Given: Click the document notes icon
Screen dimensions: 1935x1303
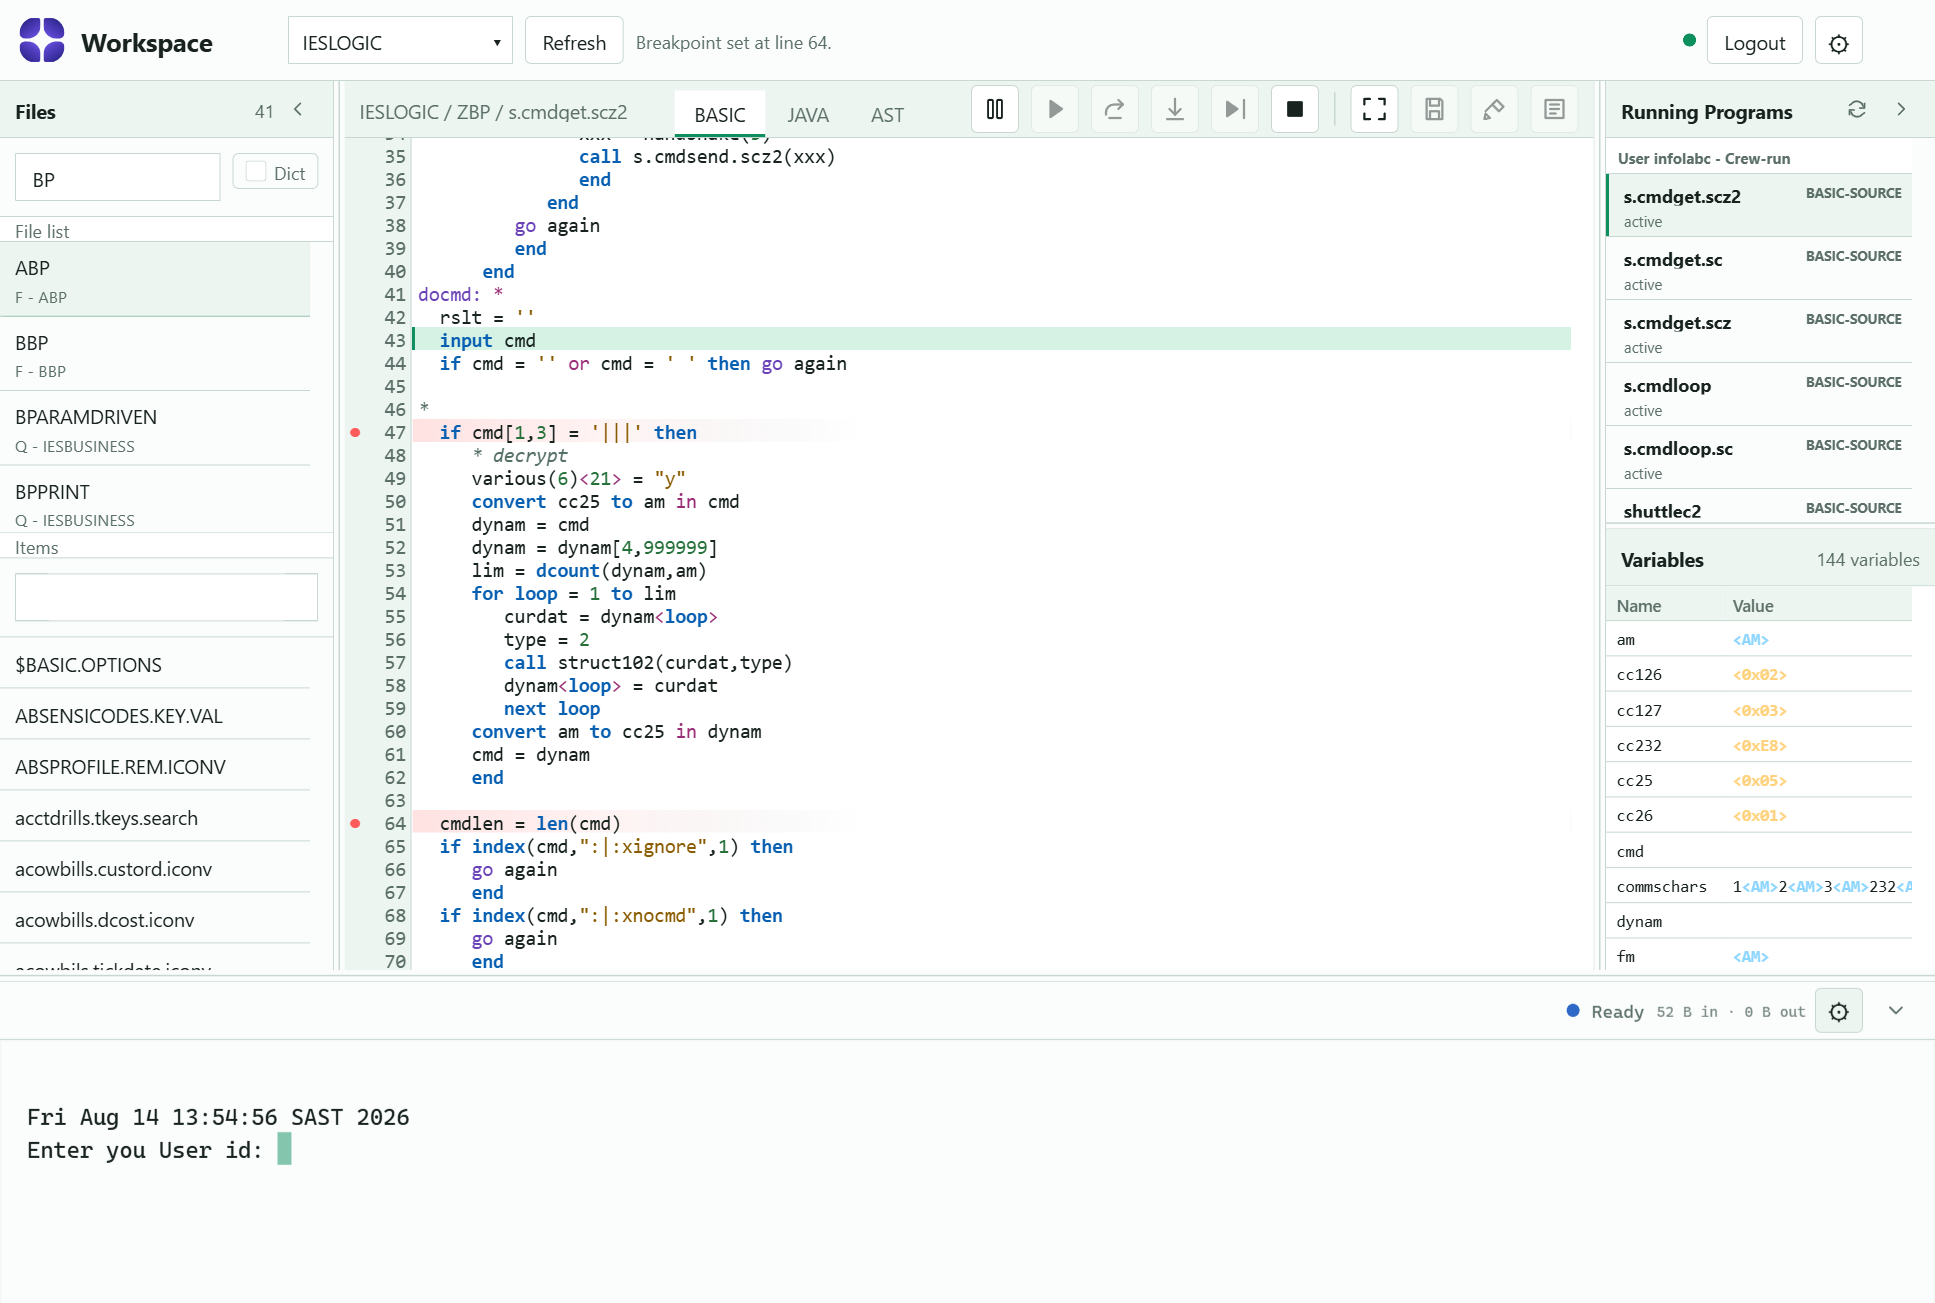Looking at the screenshot, I should click(x=1554, y=109).
